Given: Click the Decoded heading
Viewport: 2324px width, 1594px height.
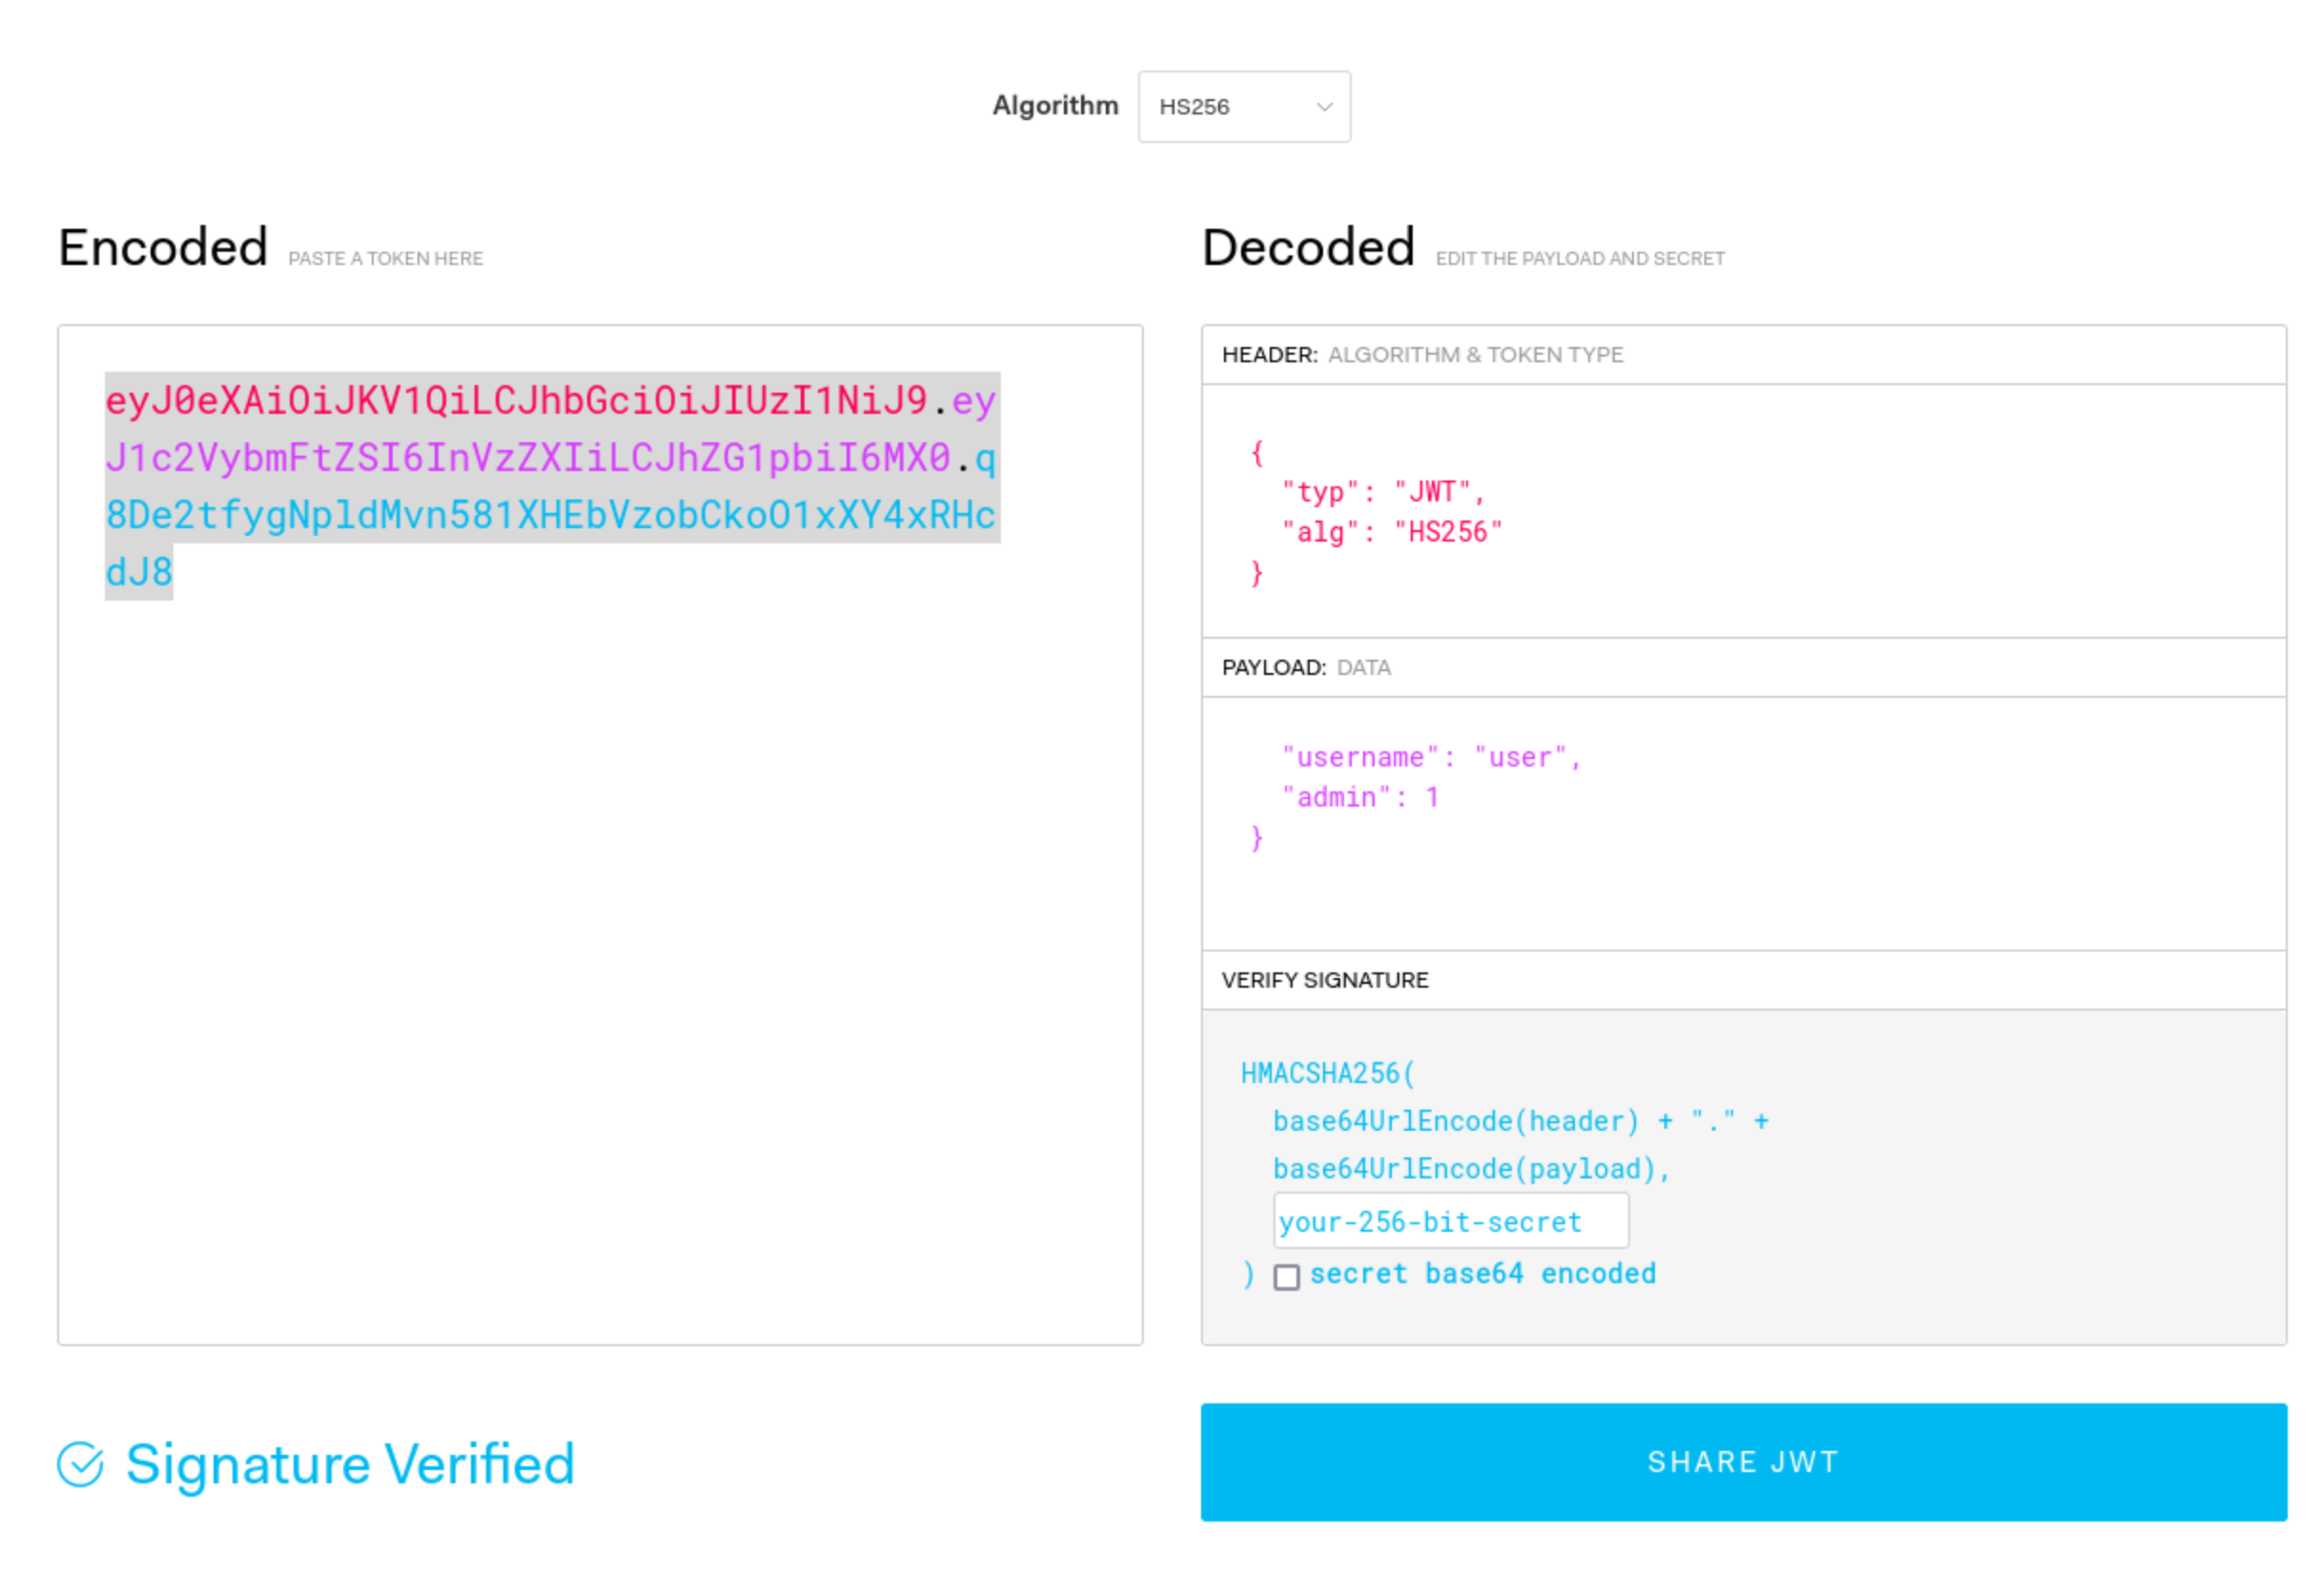Looking at the screenshot, I should tap(1308, 247).
